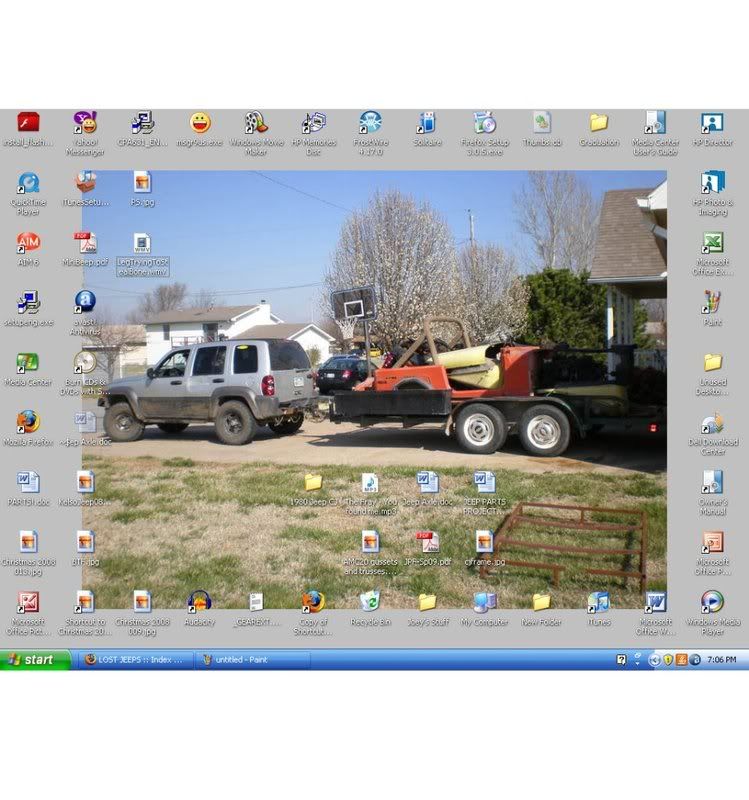The height and width of the screenshot is (800, 749).
Task: Open the JPF-Sp09.pdf file
Action: point(428,542)
